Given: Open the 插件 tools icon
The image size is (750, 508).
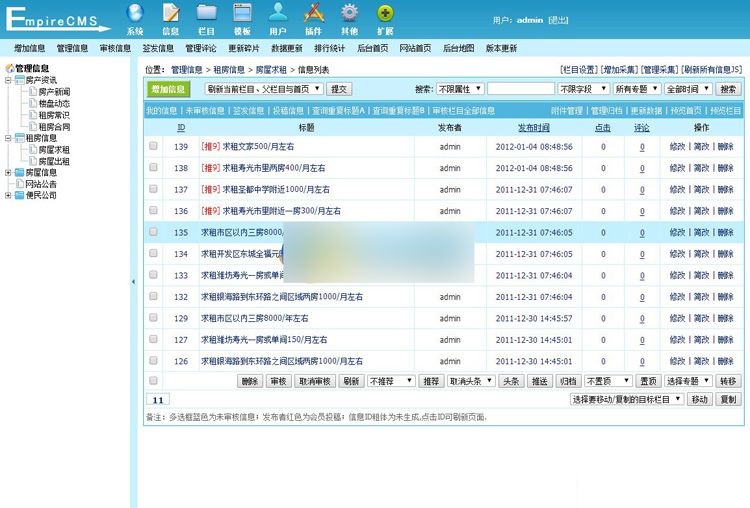Looking at the screenshot, I should click(314, 13).
